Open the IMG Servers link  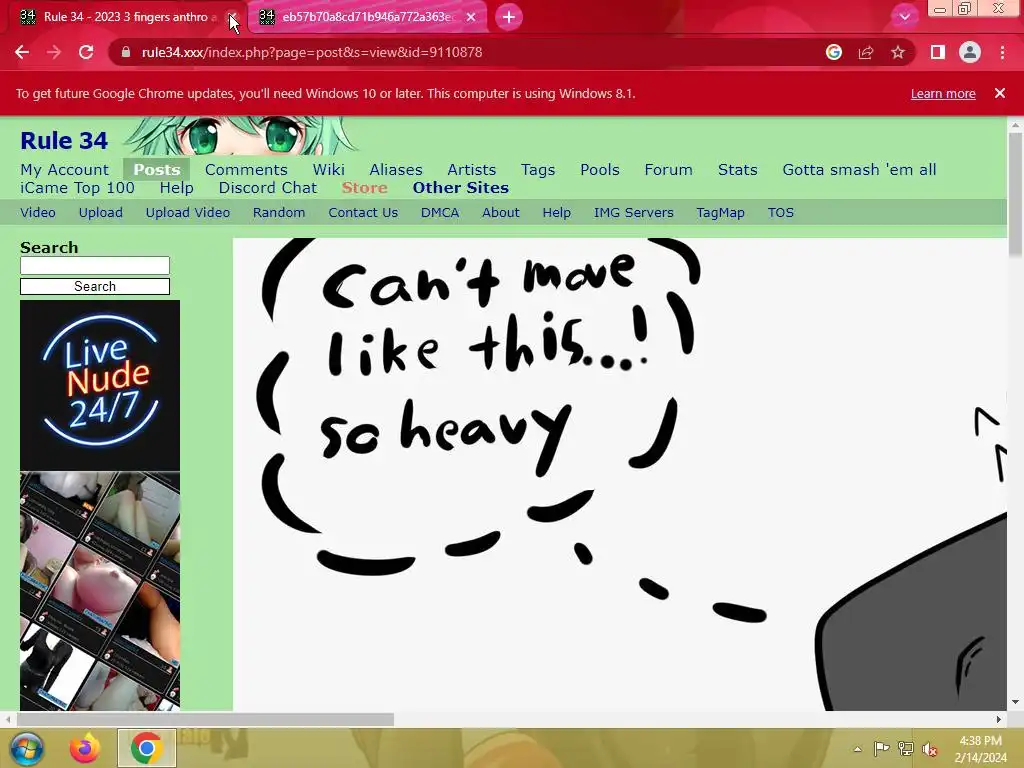tap(633, 213)
